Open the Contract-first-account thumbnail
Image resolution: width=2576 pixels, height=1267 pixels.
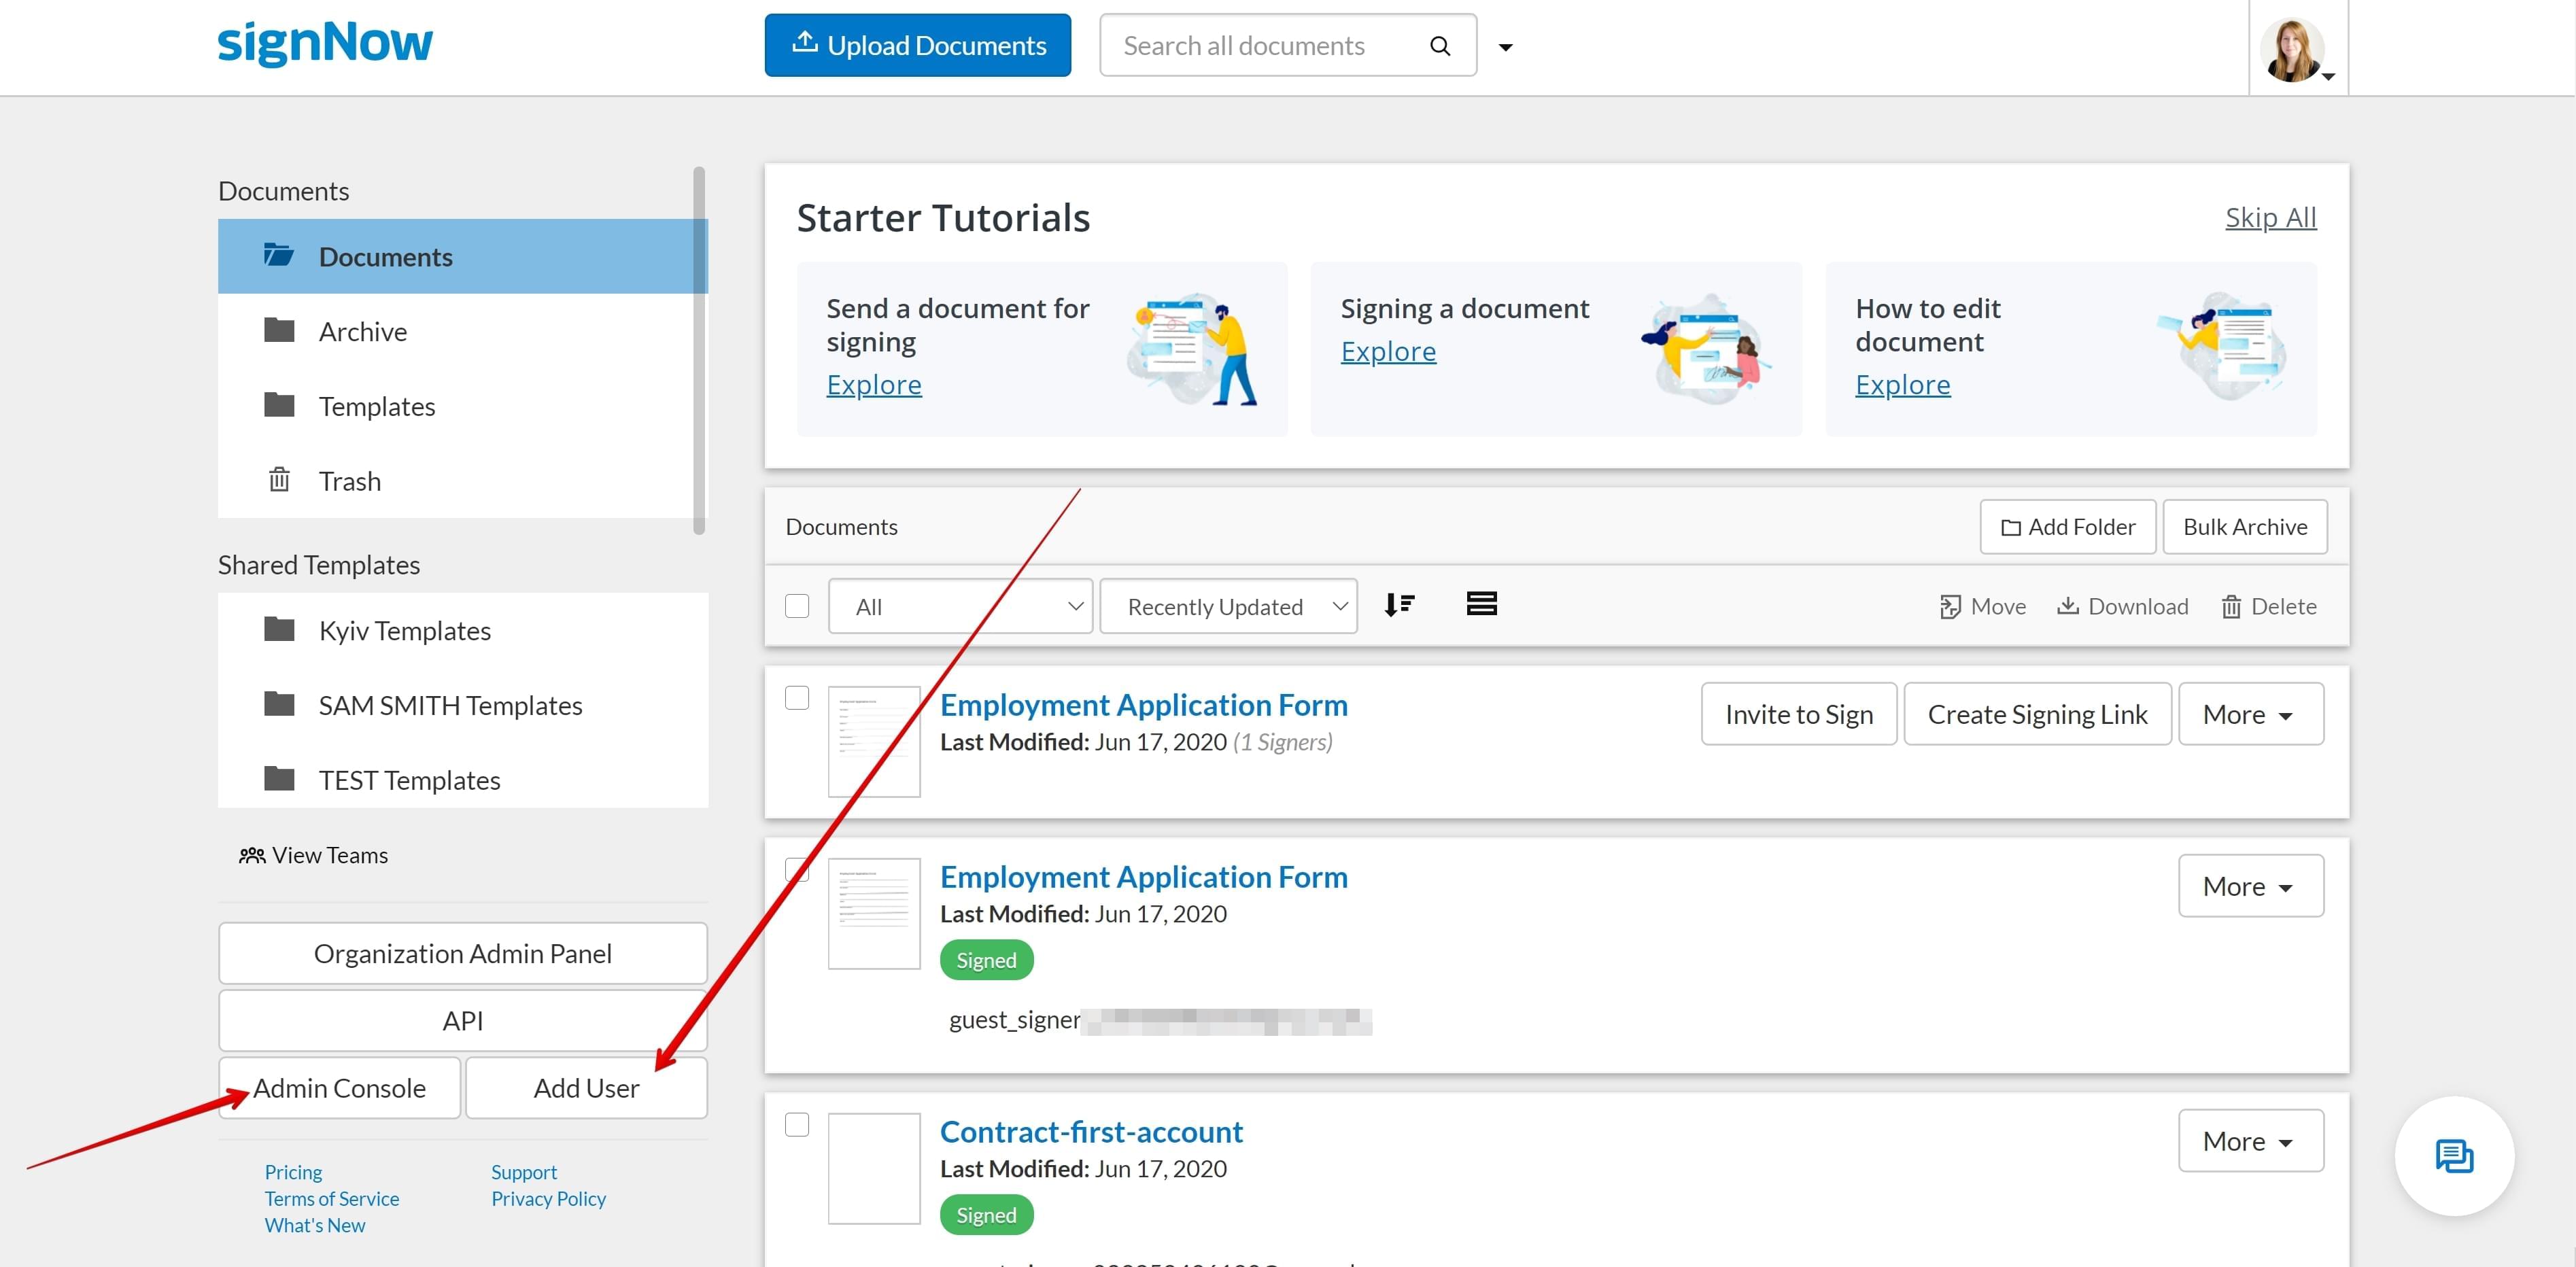point(874,1168)
